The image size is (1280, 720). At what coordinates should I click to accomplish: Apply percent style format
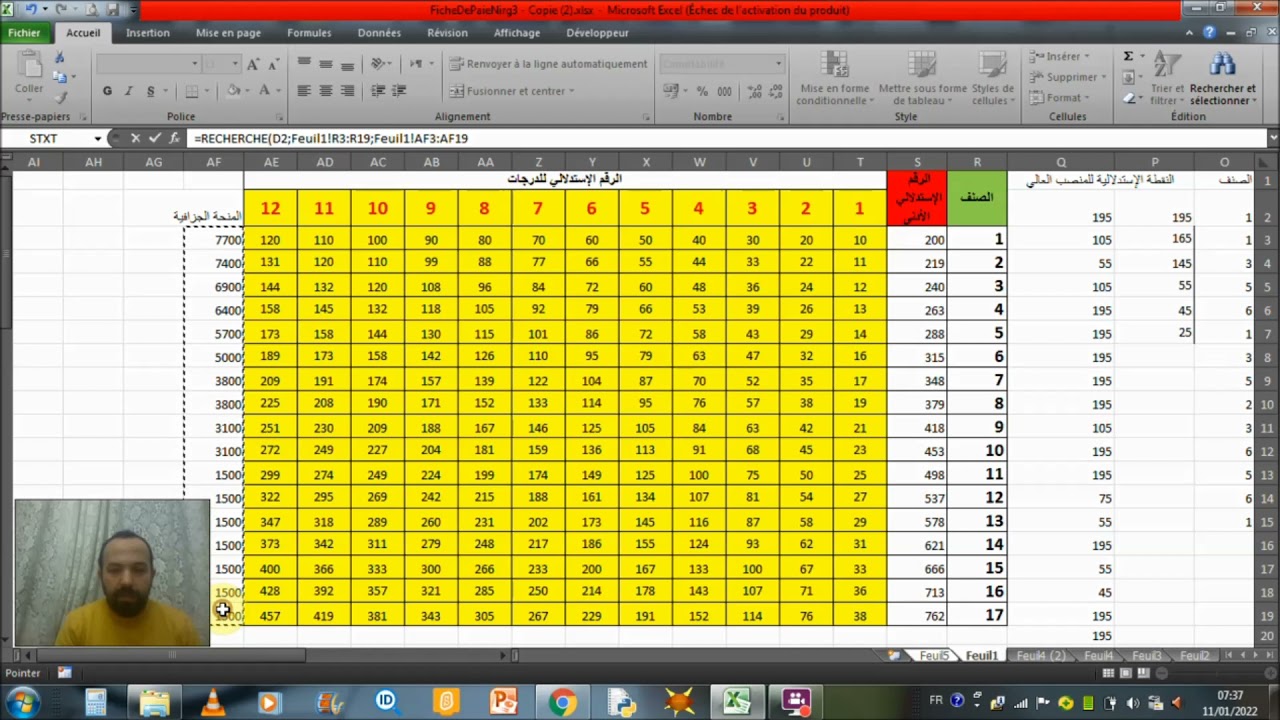(702, 91)
